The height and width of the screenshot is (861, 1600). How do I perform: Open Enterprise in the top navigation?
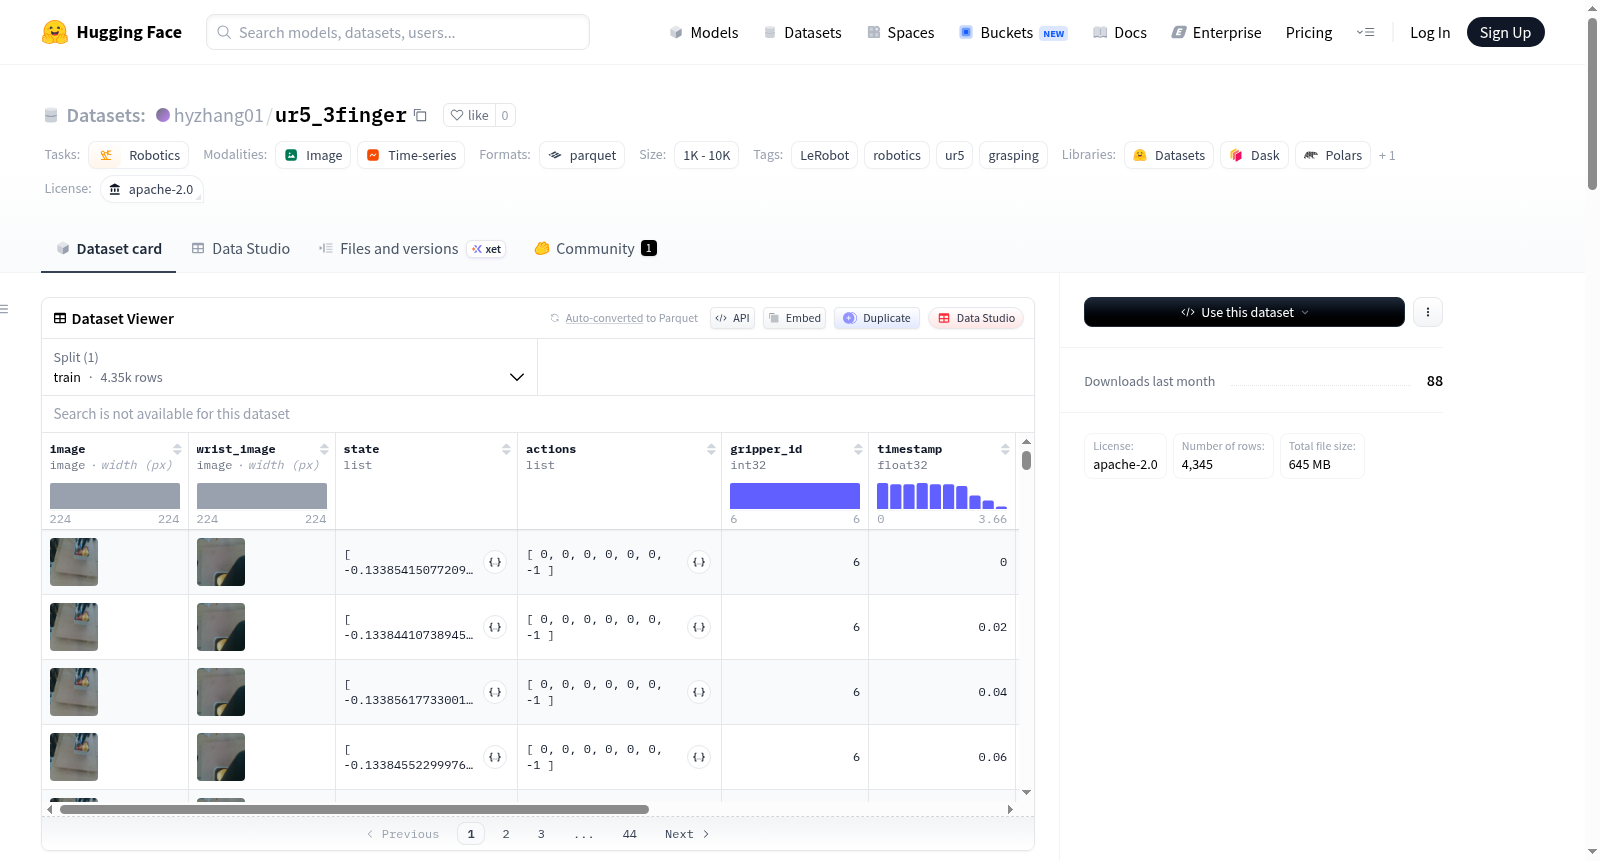pos(1216,33)
